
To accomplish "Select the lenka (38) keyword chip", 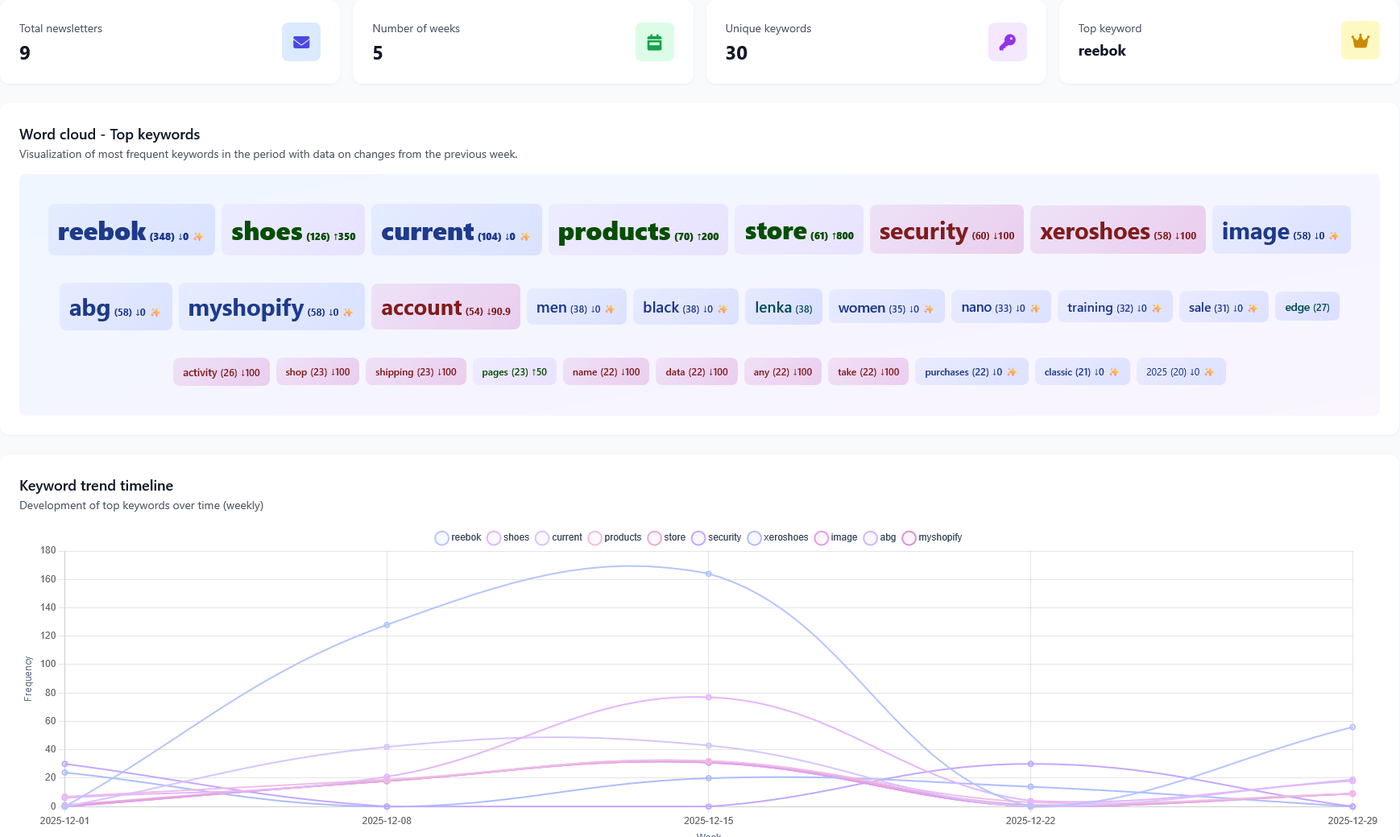I will pyautogui.click(x=784, y=307).
